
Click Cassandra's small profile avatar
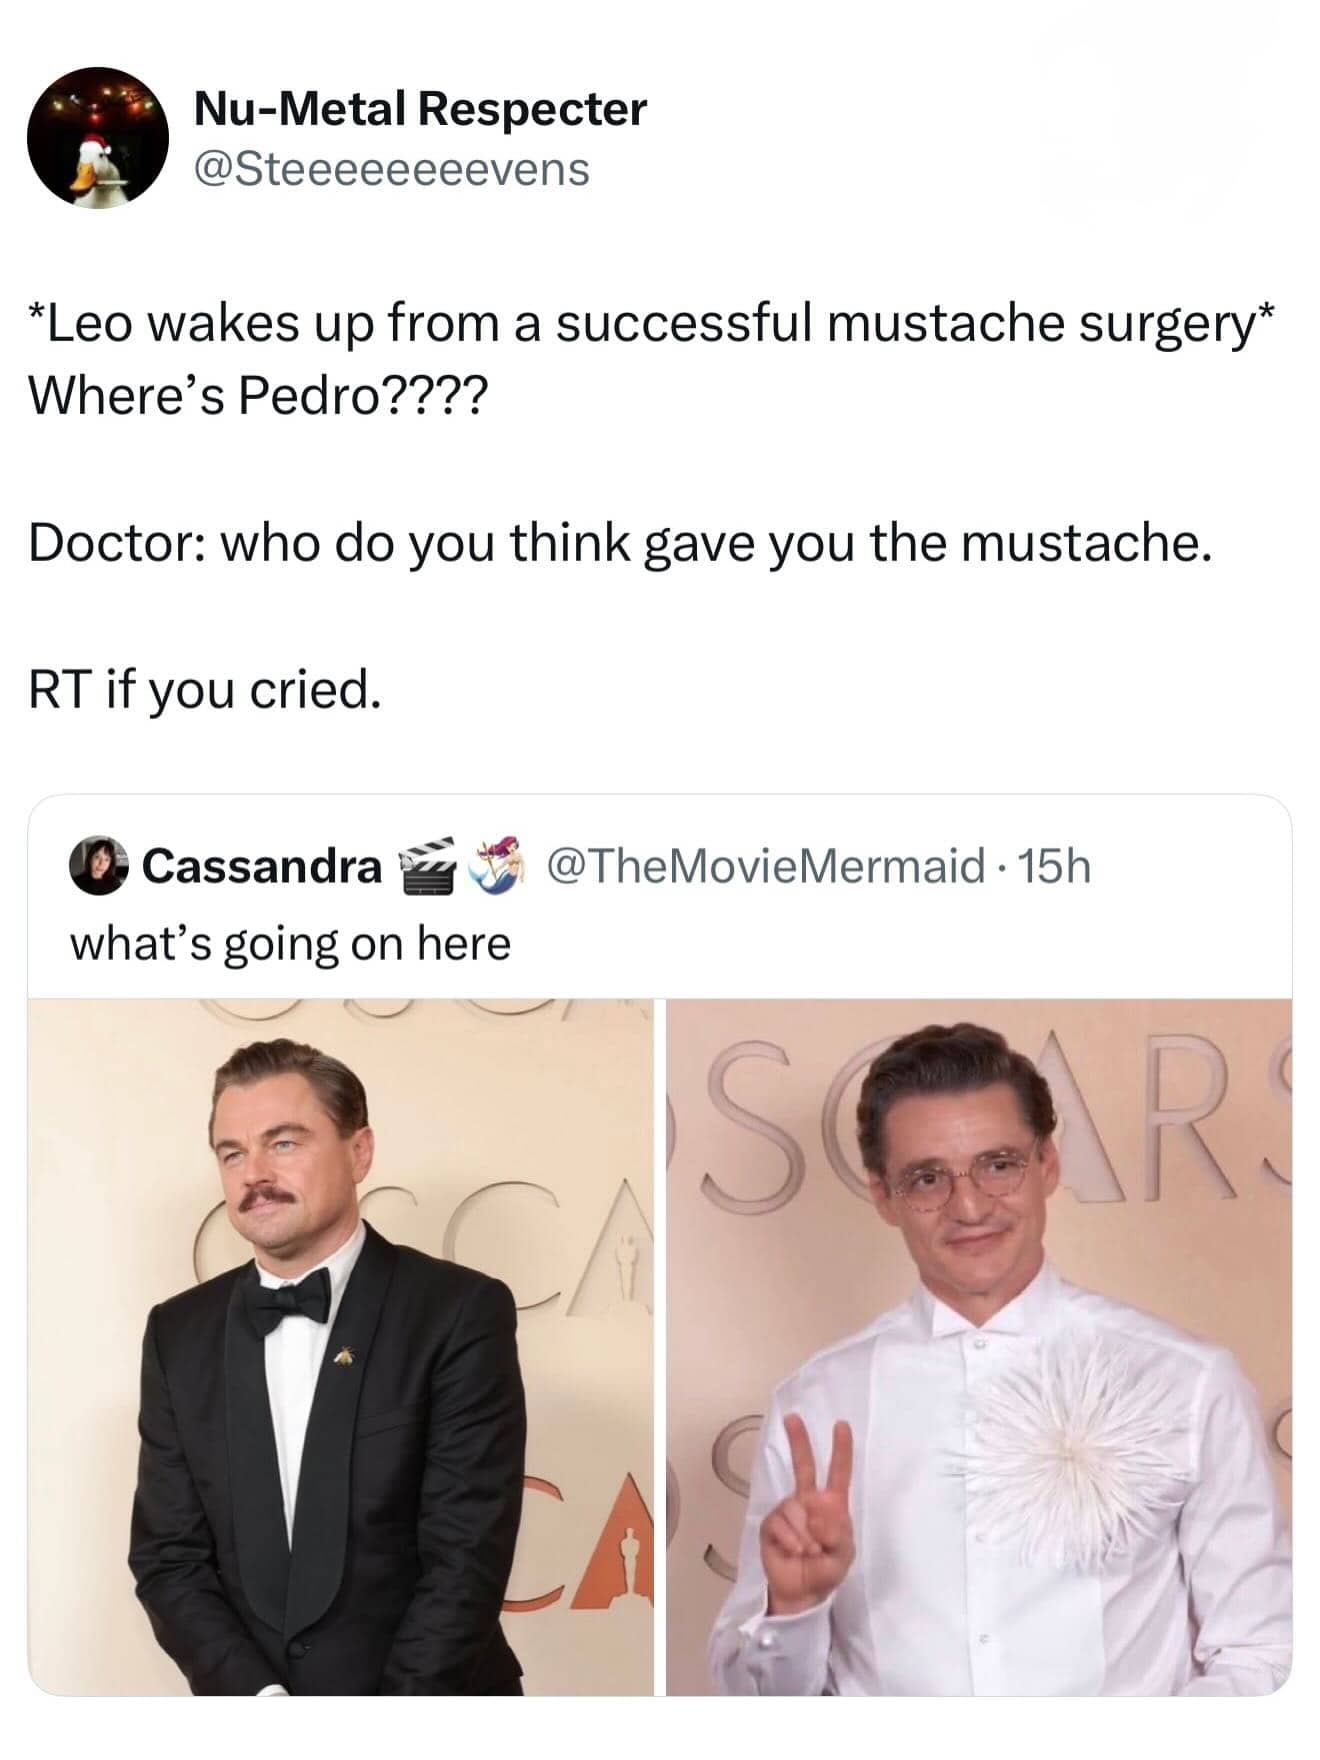[100, 865]
